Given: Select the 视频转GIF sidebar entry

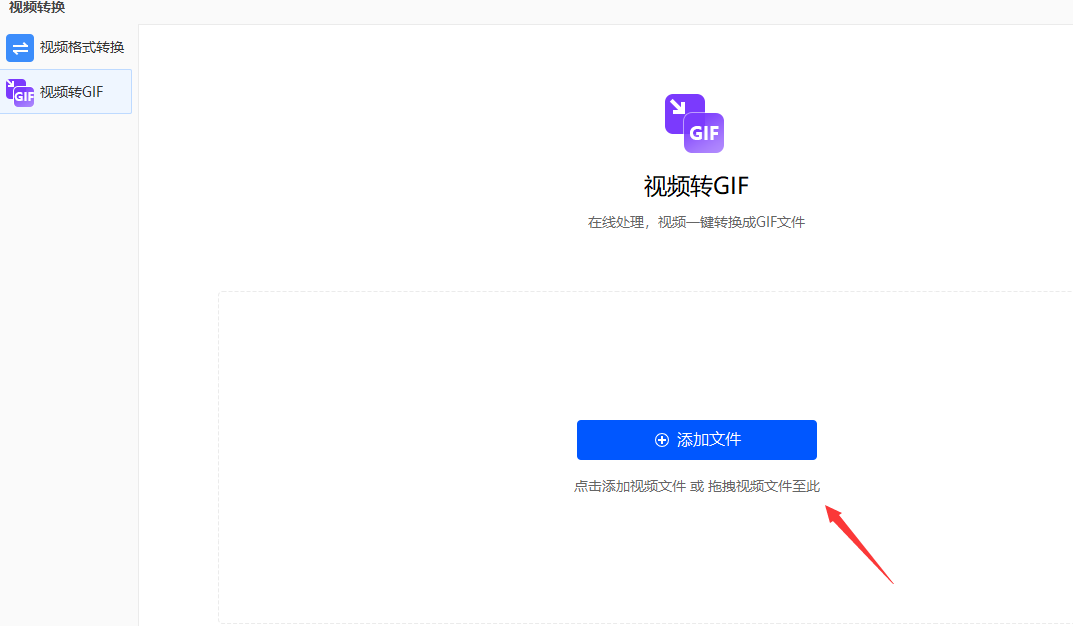Looking at the screenshot, I should coord(66,92).
